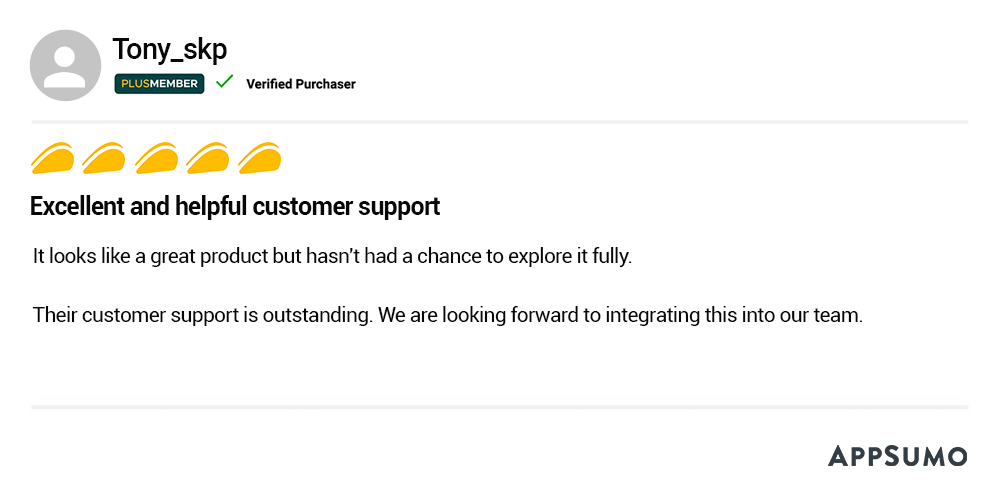Select the fifth taco rating icon

[260, 158]
